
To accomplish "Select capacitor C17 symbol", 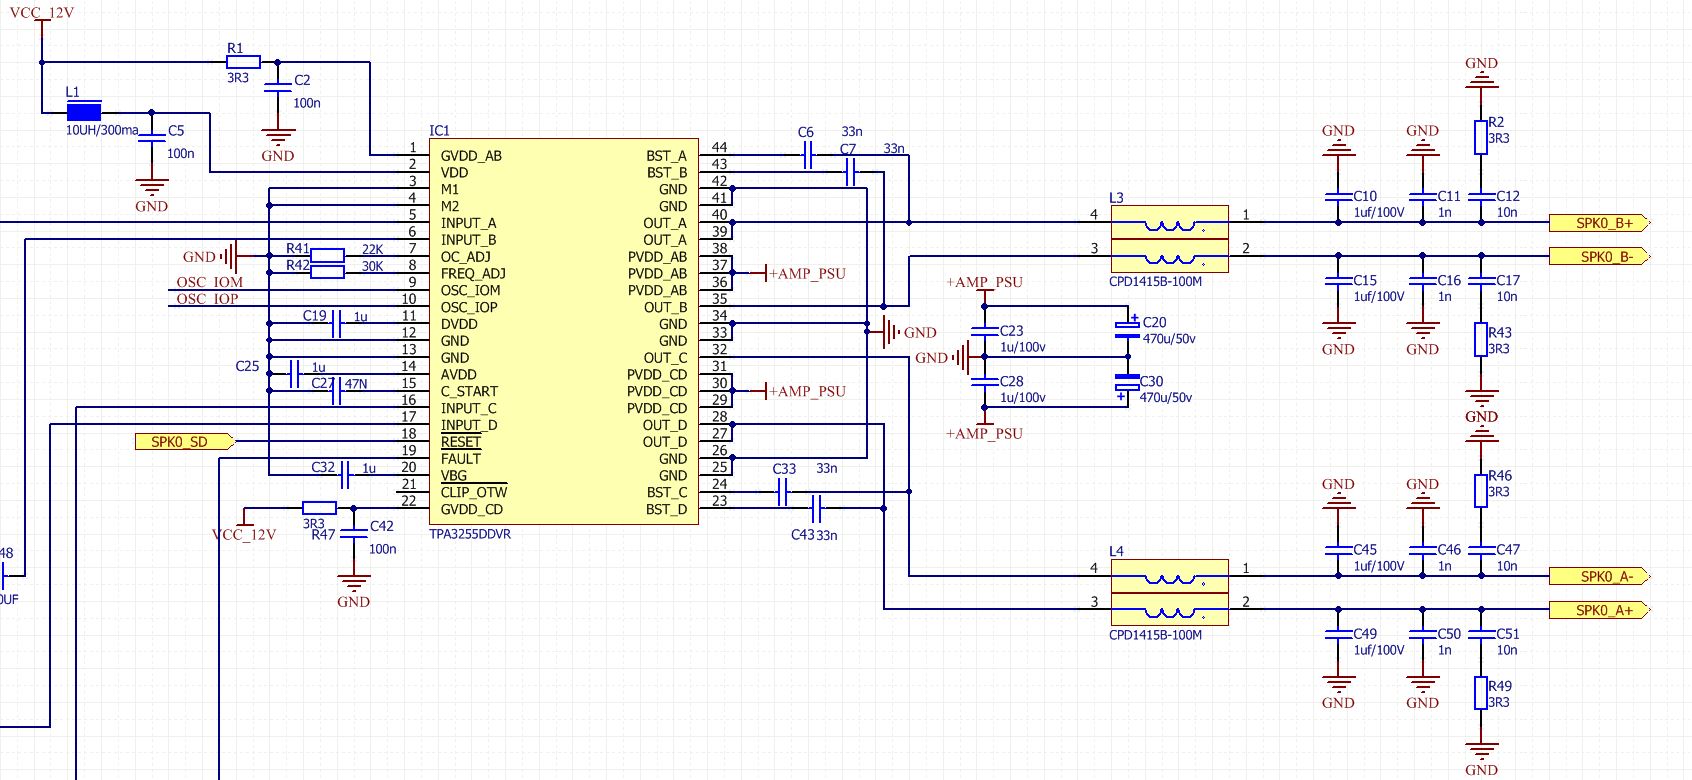I will (1481, 280).
